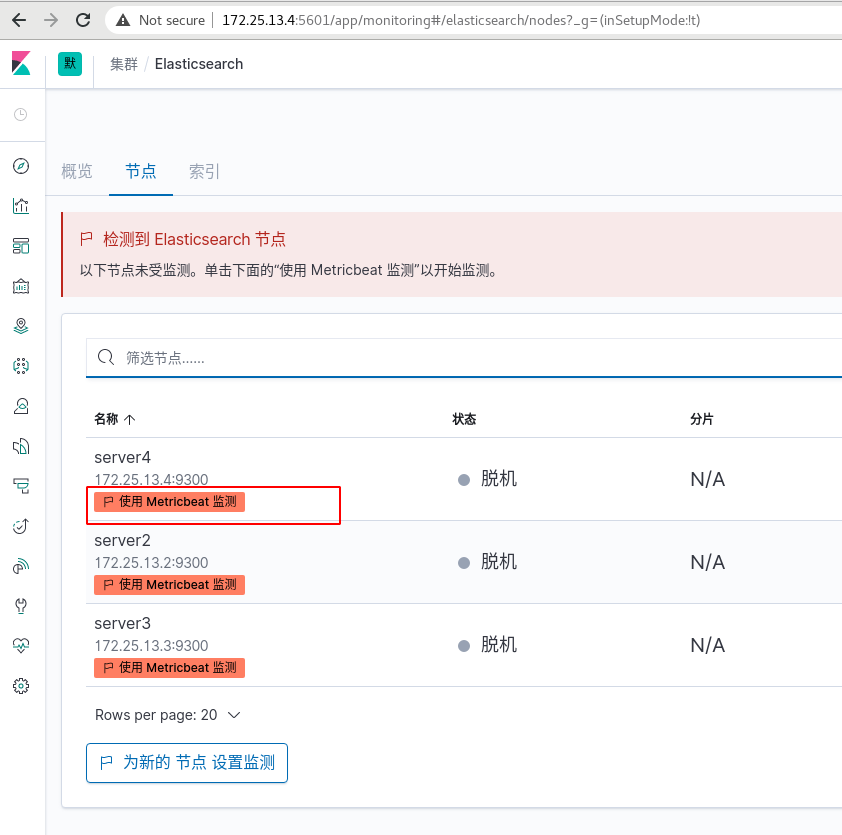842x835 pixels.
Task: Click the browser address bar URL
Action: click(461, 20)
